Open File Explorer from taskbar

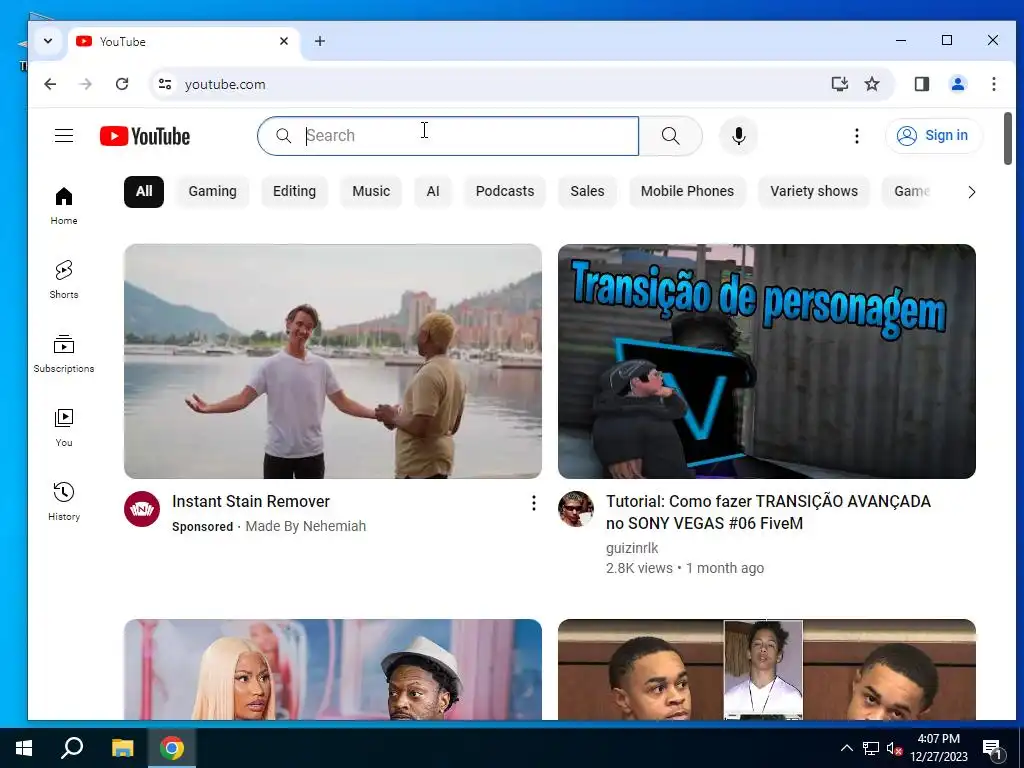(122, 748)
